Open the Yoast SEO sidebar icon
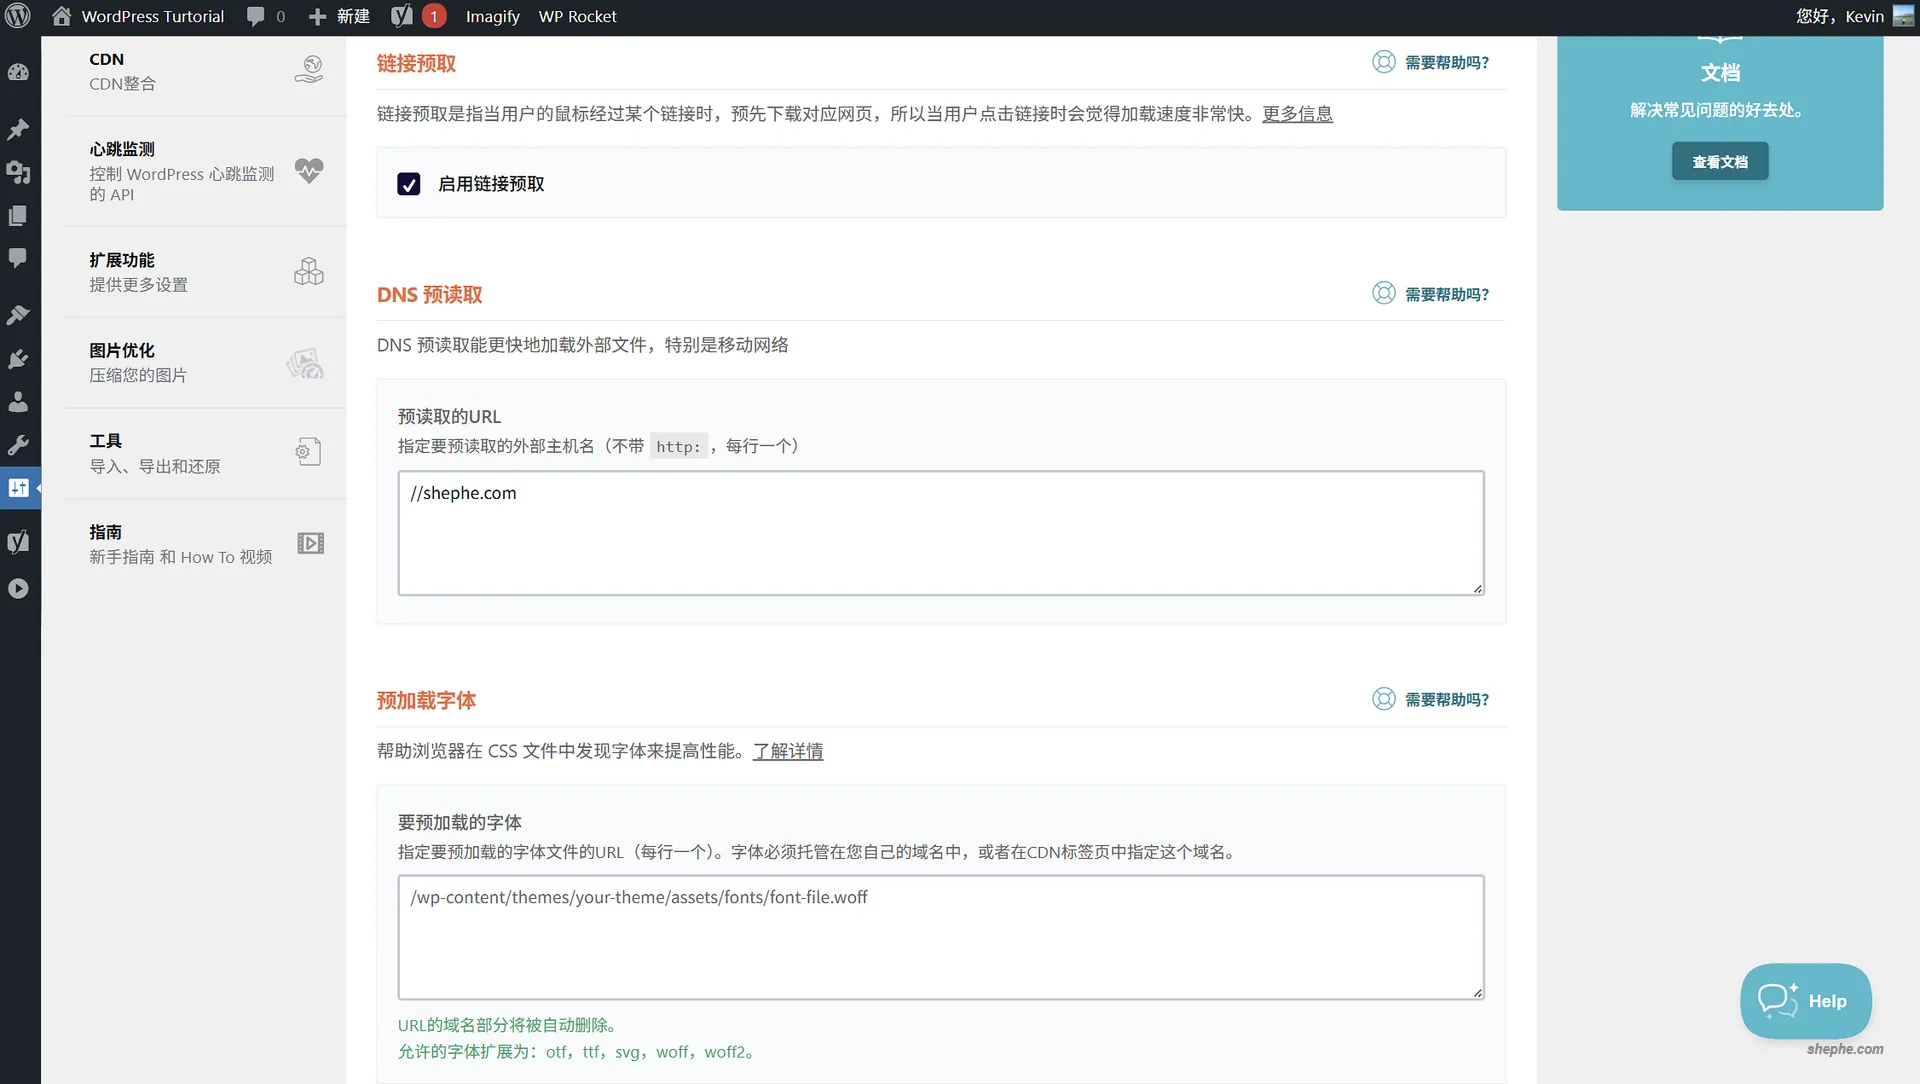The width and height of the screenshot is (1920, 1084). click(x=18, y=542)
